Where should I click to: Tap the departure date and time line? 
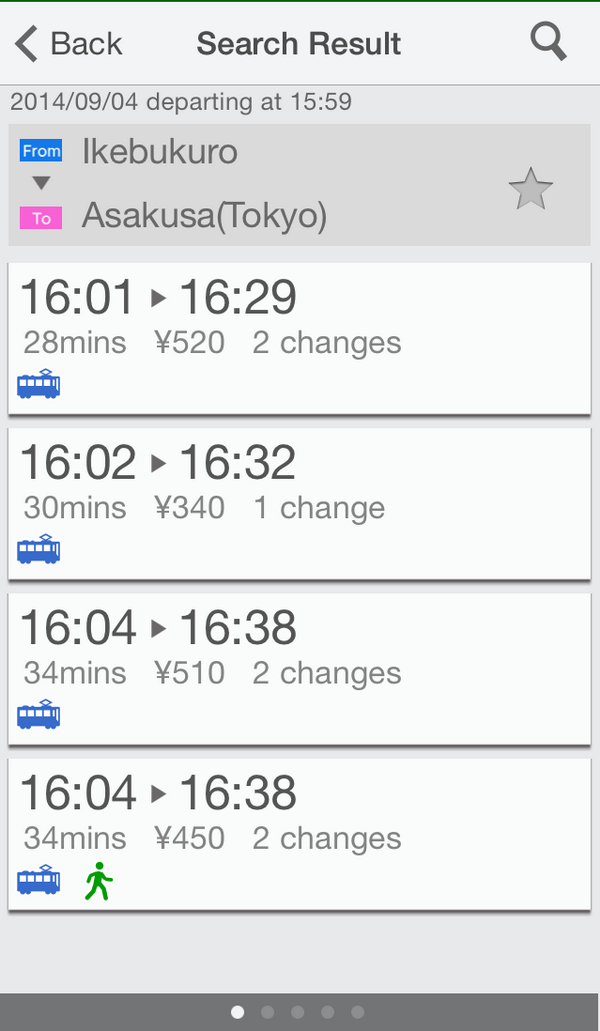[x=181, y=102]
